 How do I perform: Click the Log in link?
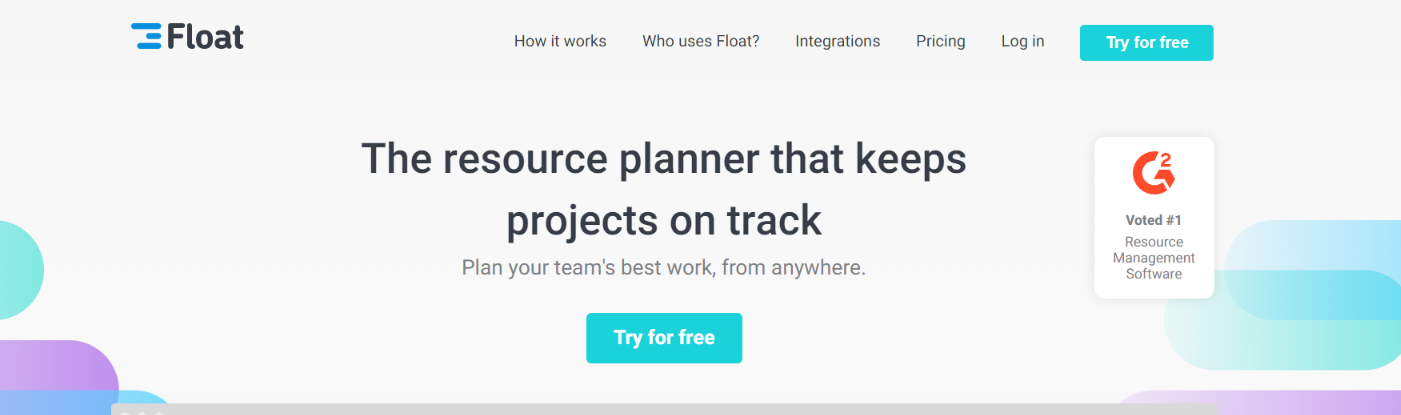pos(1023,41)
